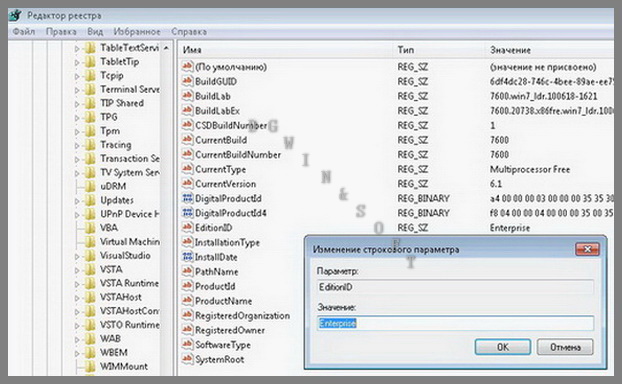
Task: Select the VSTA folder icon
Action: tap(90, 269)
